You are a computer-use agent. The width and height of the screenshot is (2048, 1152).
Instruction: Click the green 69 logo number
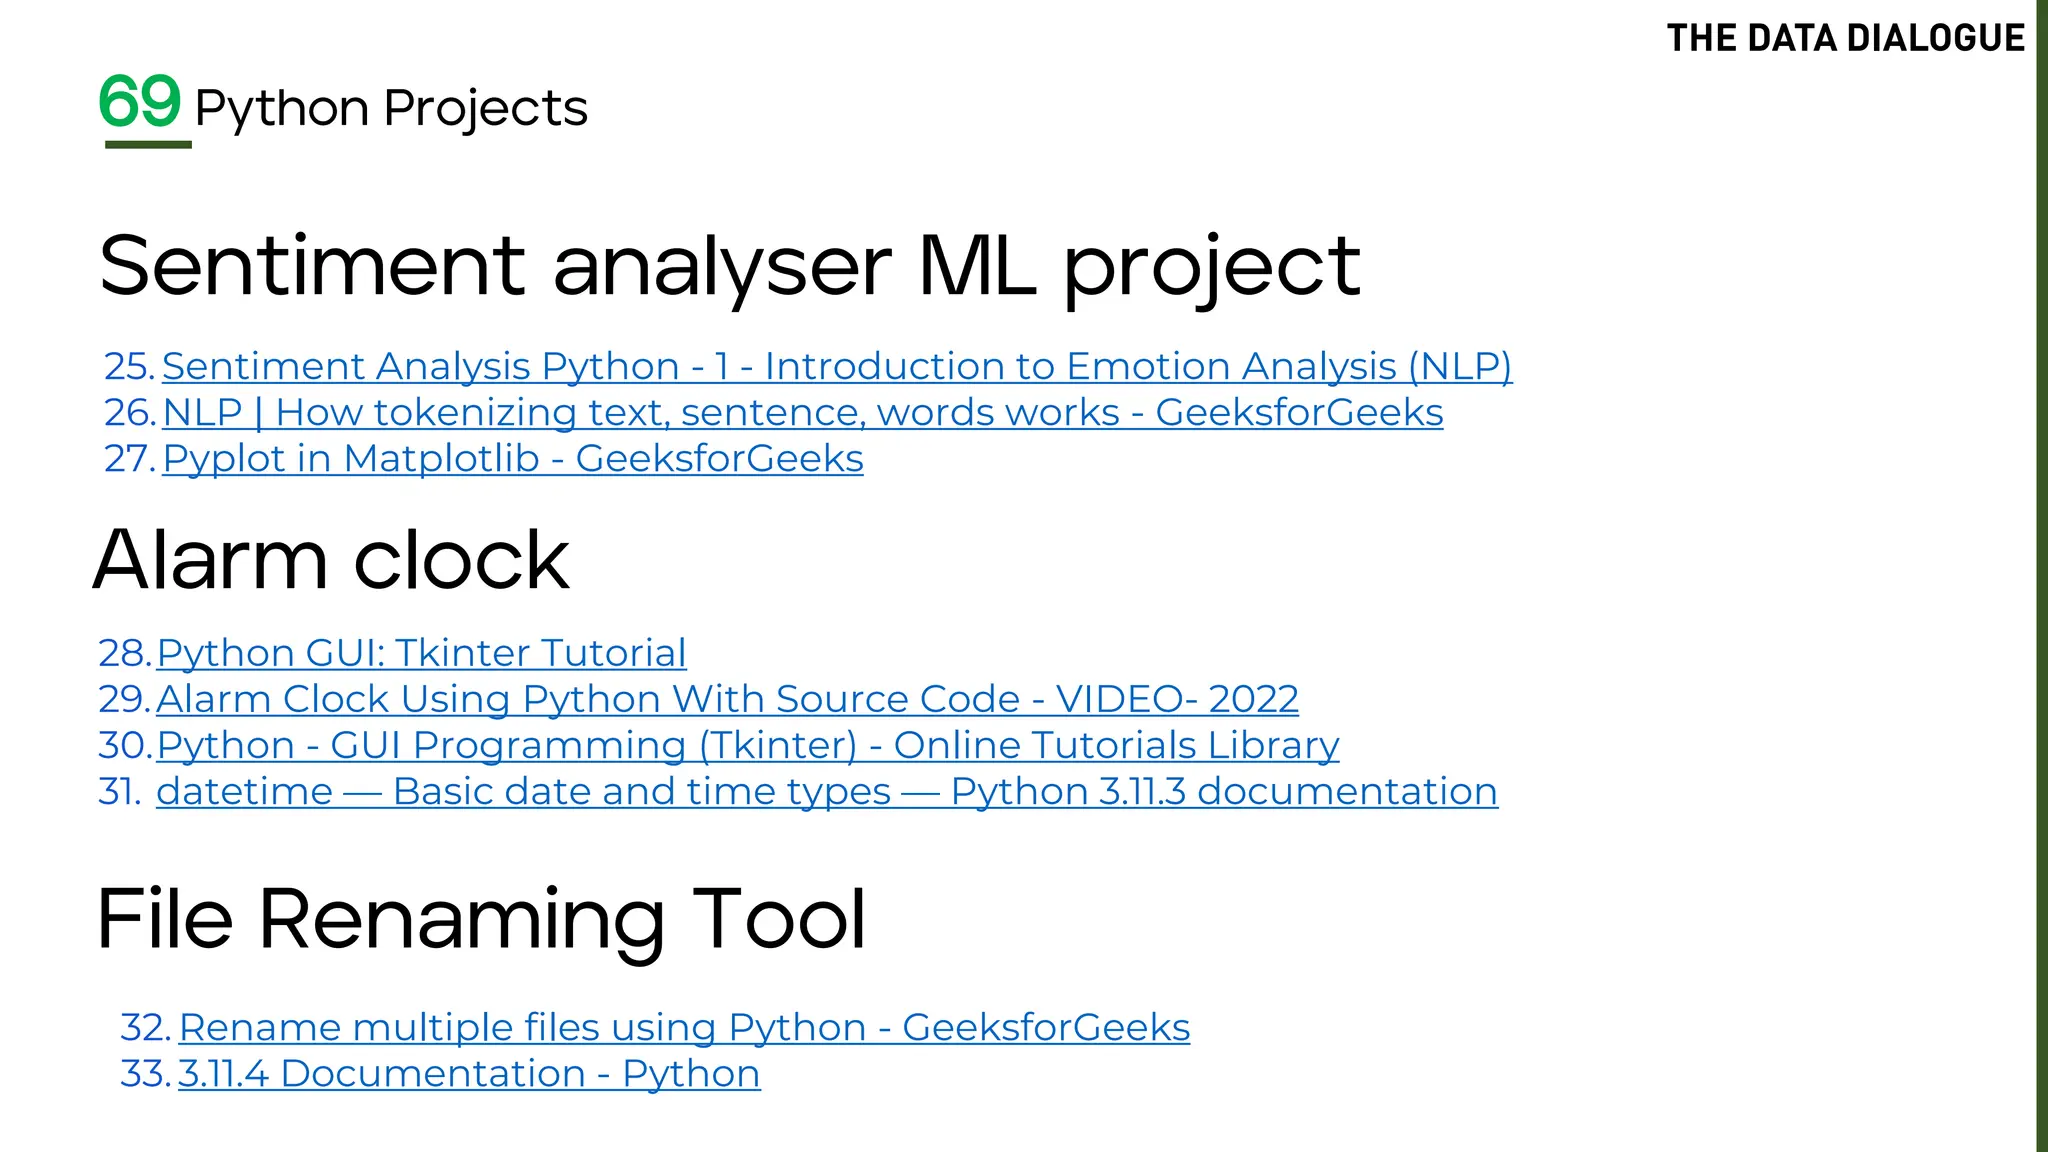(140, 102)
